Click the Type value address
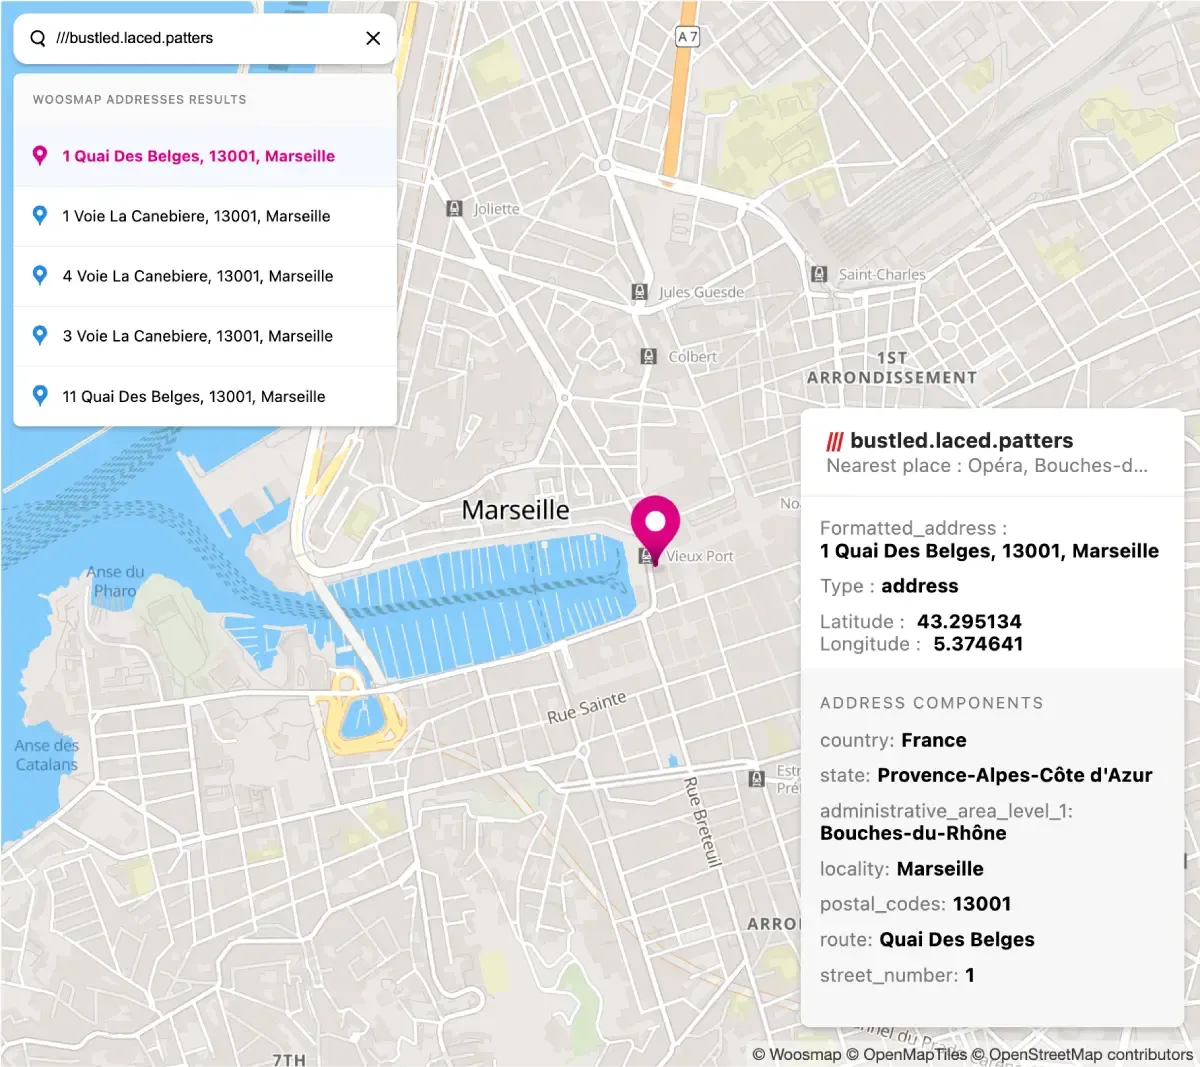Screen dimensions: 1200x1067 tap(919, 586)
